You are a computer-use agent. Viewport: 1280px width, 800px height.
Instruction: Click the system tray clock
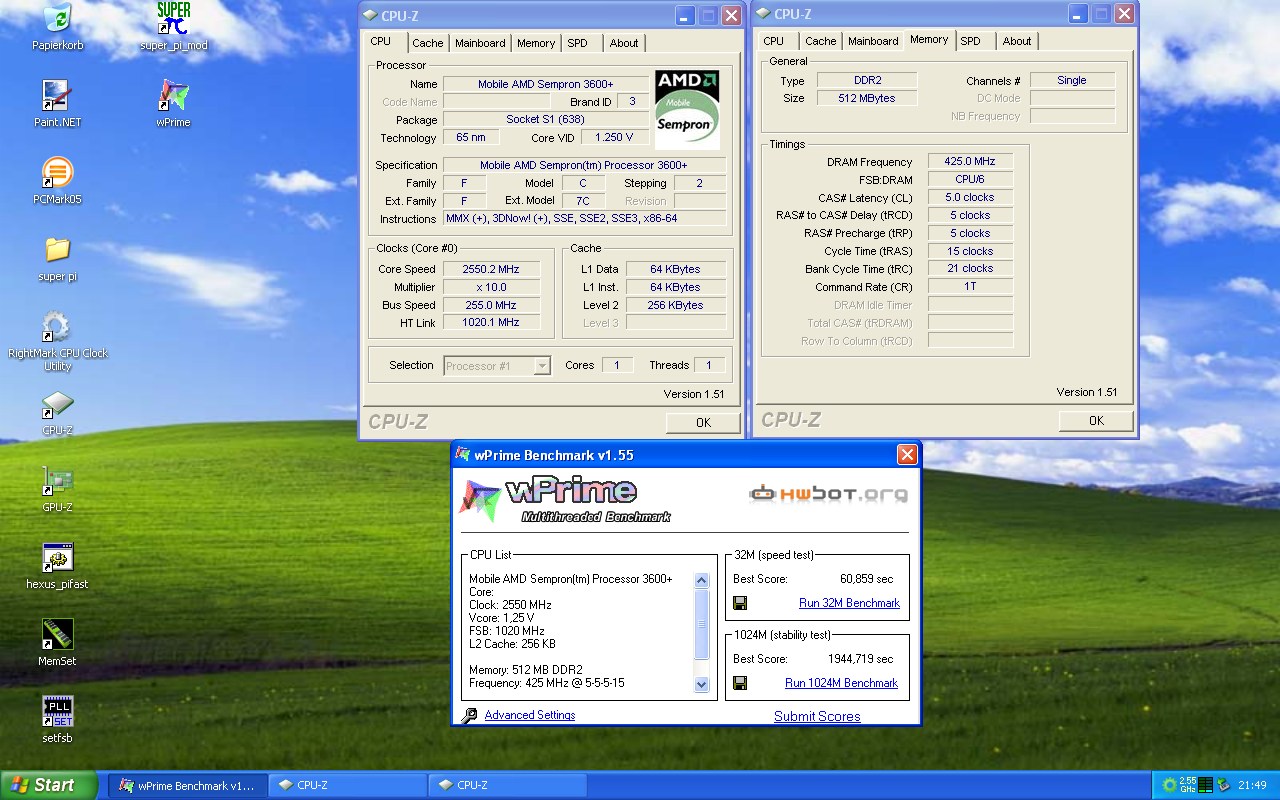click(1251, 785)
